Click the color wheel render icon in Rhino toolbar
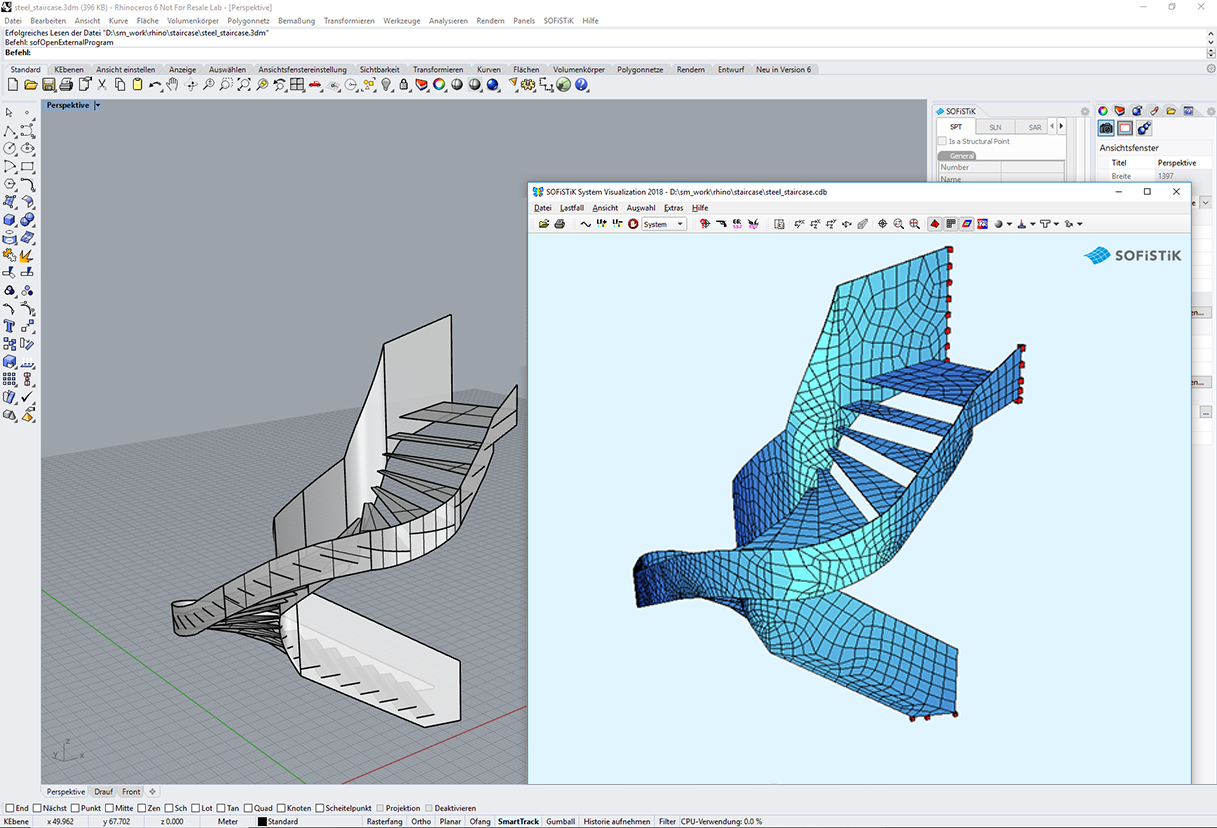 (x=439, y=85)
